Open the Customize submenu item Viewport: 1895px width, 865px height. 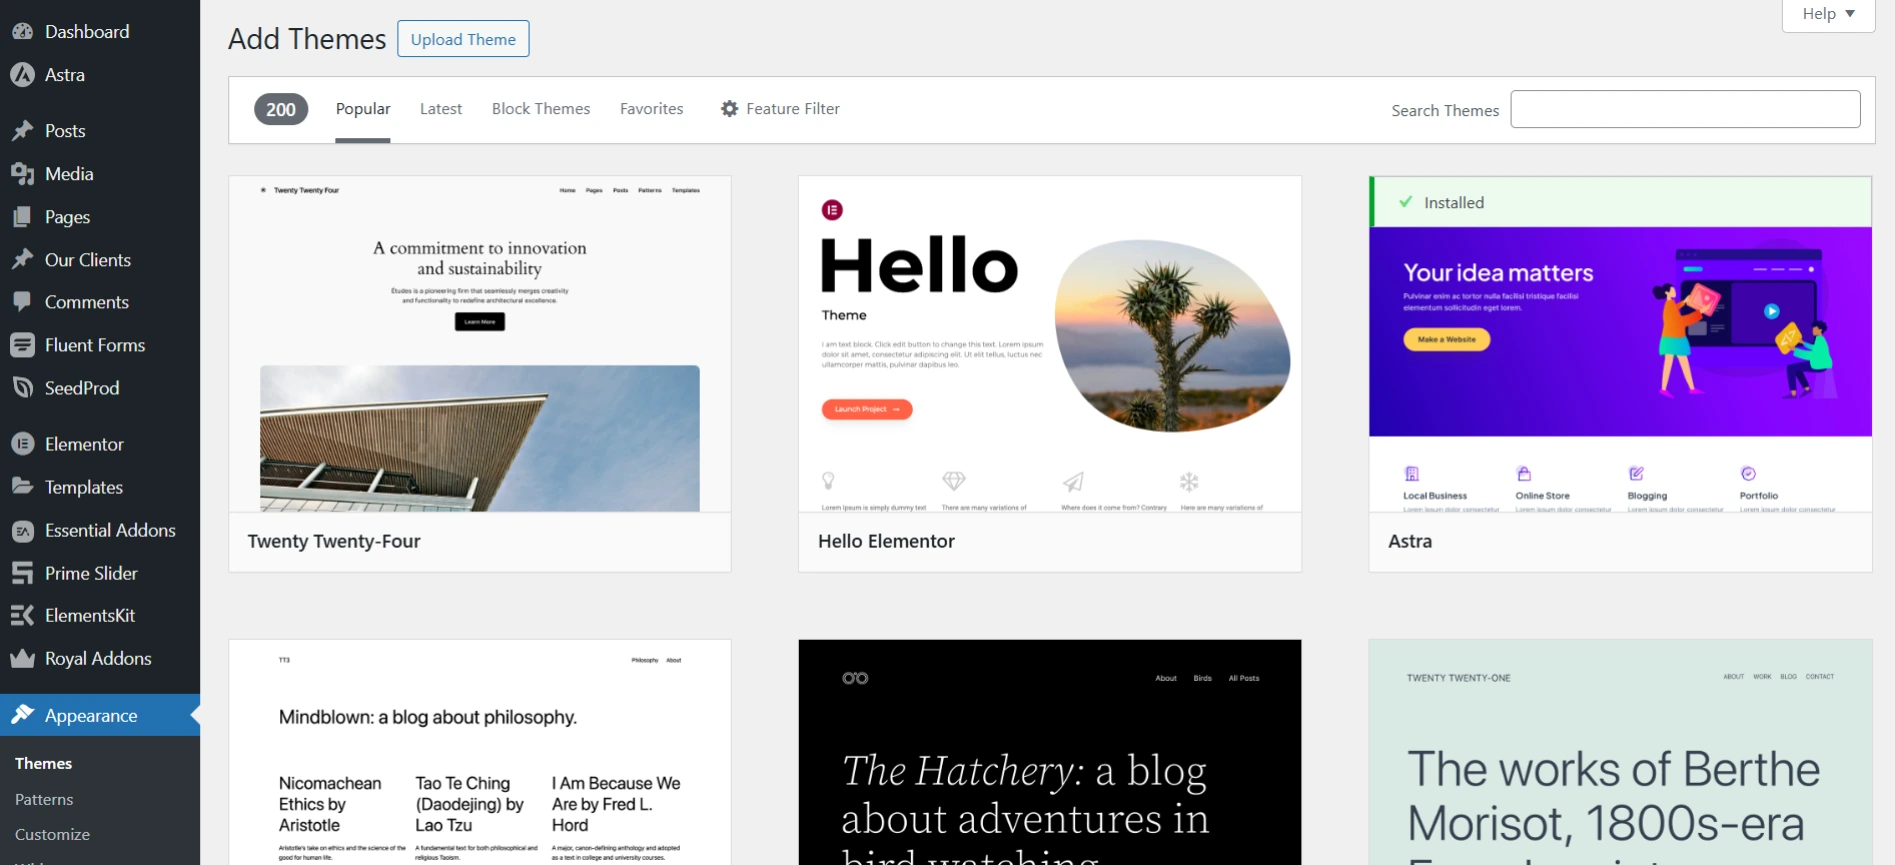point(52,834)
